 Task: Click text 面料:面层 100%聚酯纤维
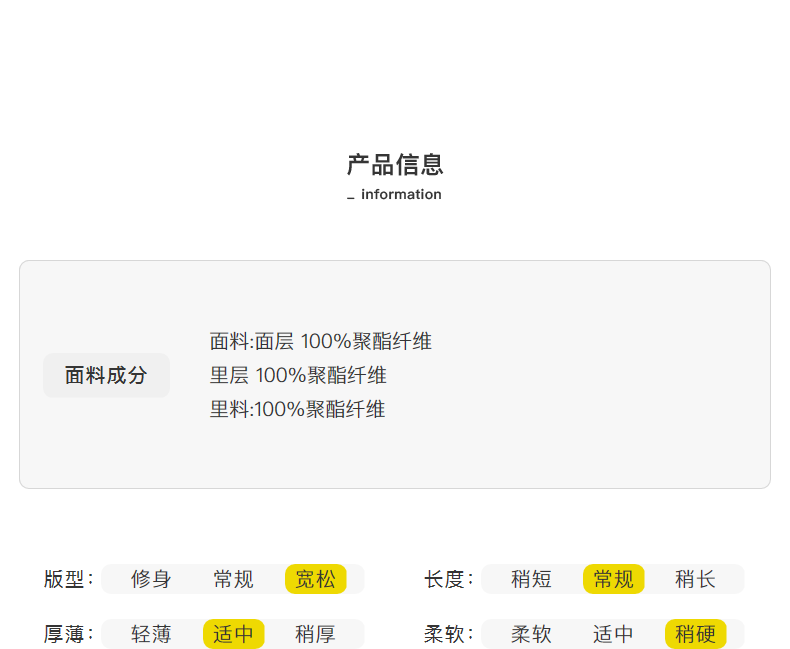[320, 342]
